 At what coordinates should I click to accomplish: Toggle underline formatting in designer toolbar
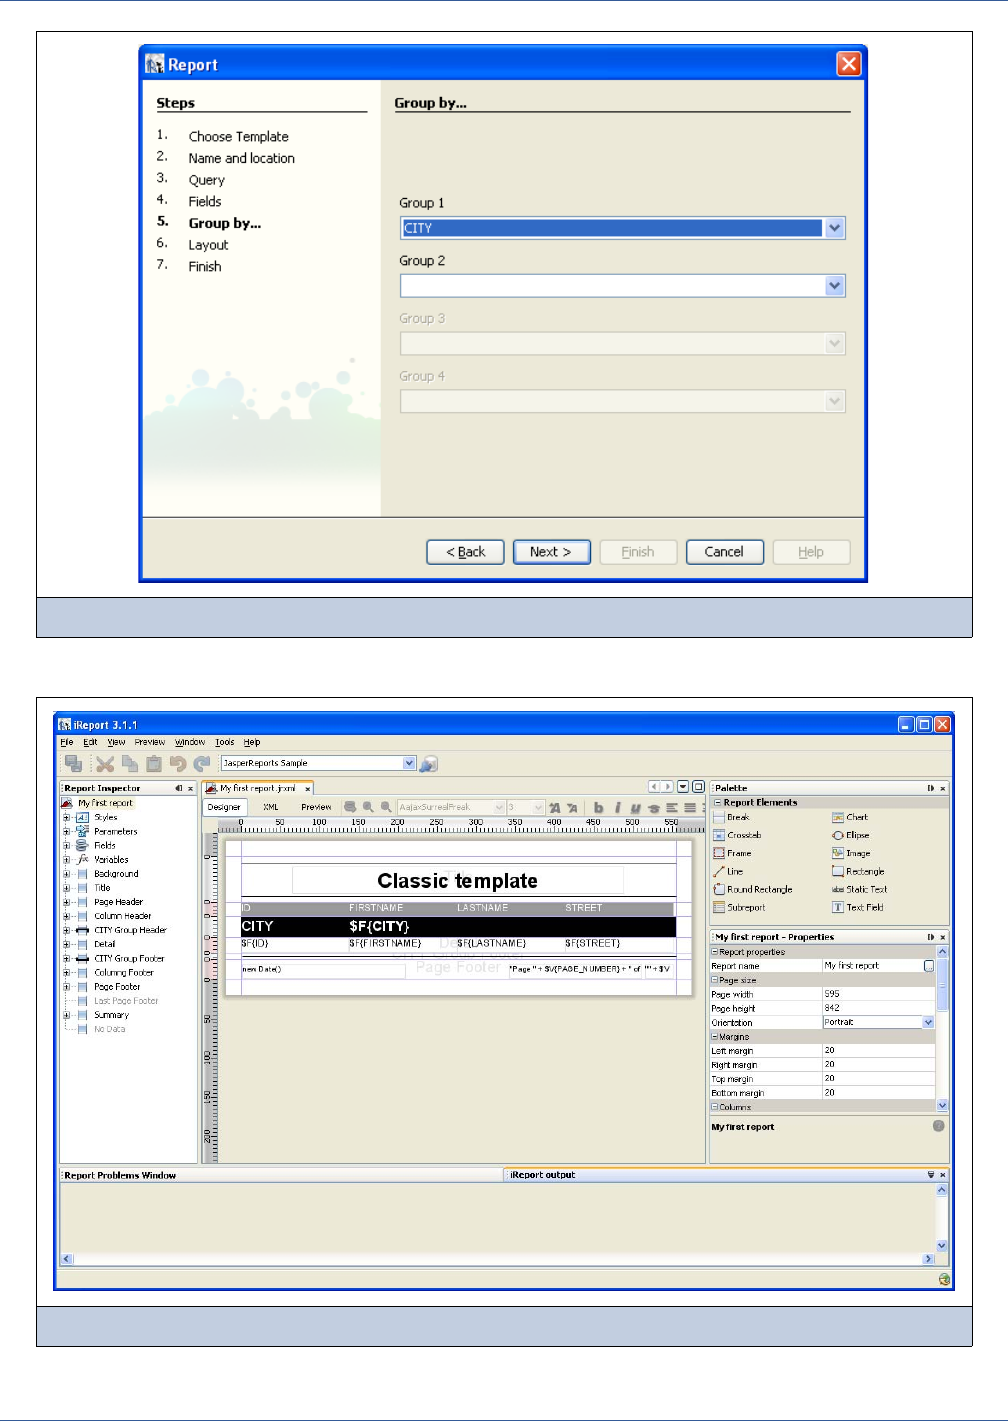[x=635, y=807]
